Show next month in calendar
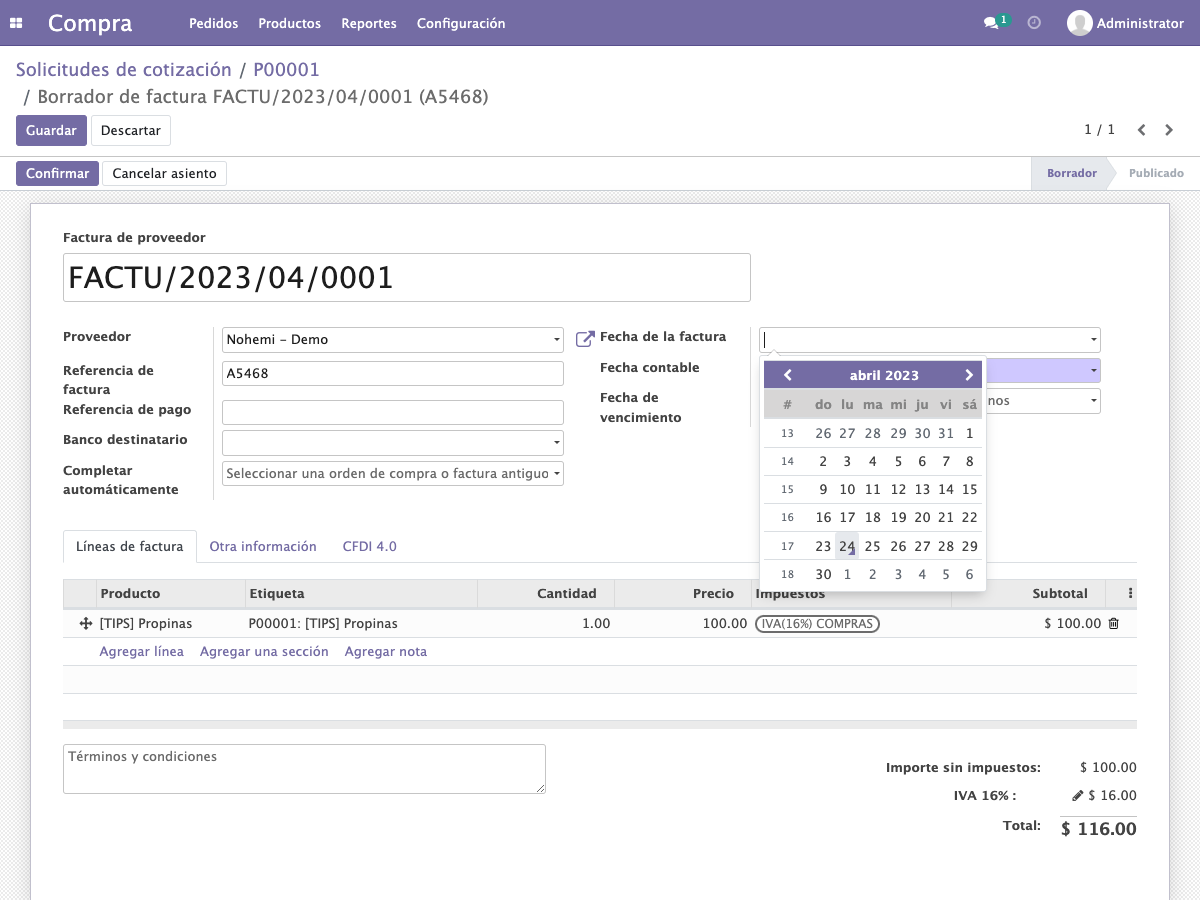The image size is (1200, 900). pyautogui.click(x=968, y=375)
